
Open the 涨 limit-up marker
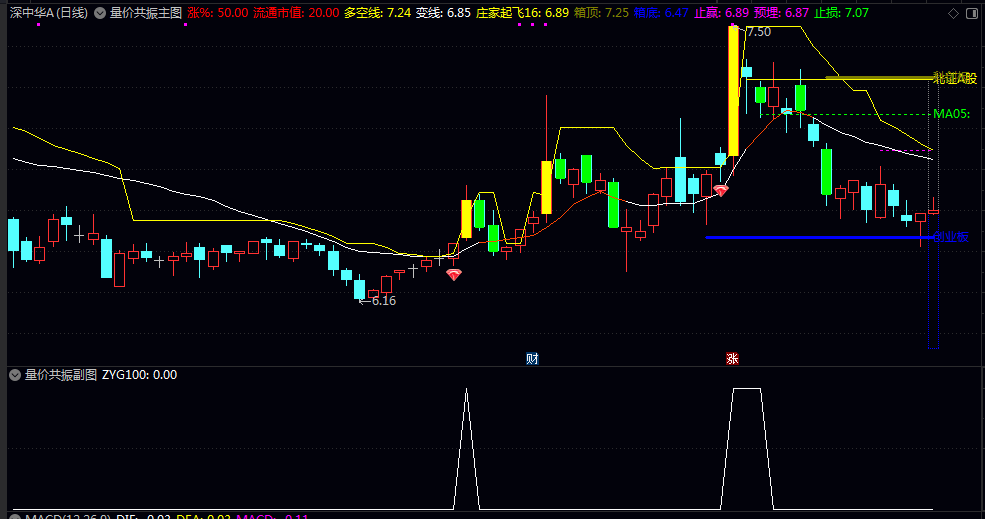point(732,359)
